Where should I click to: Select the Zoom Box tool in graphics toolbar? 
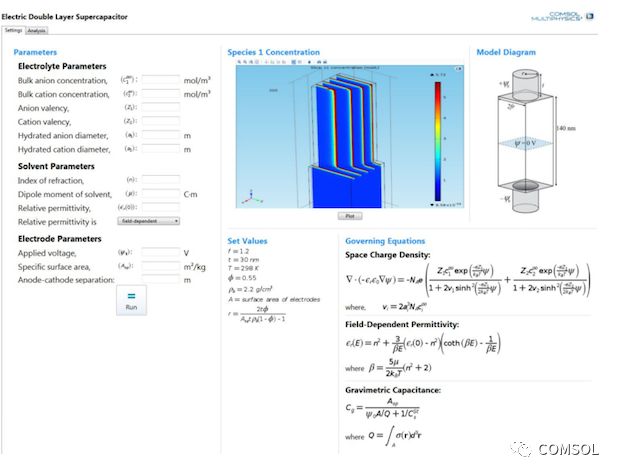251,62
